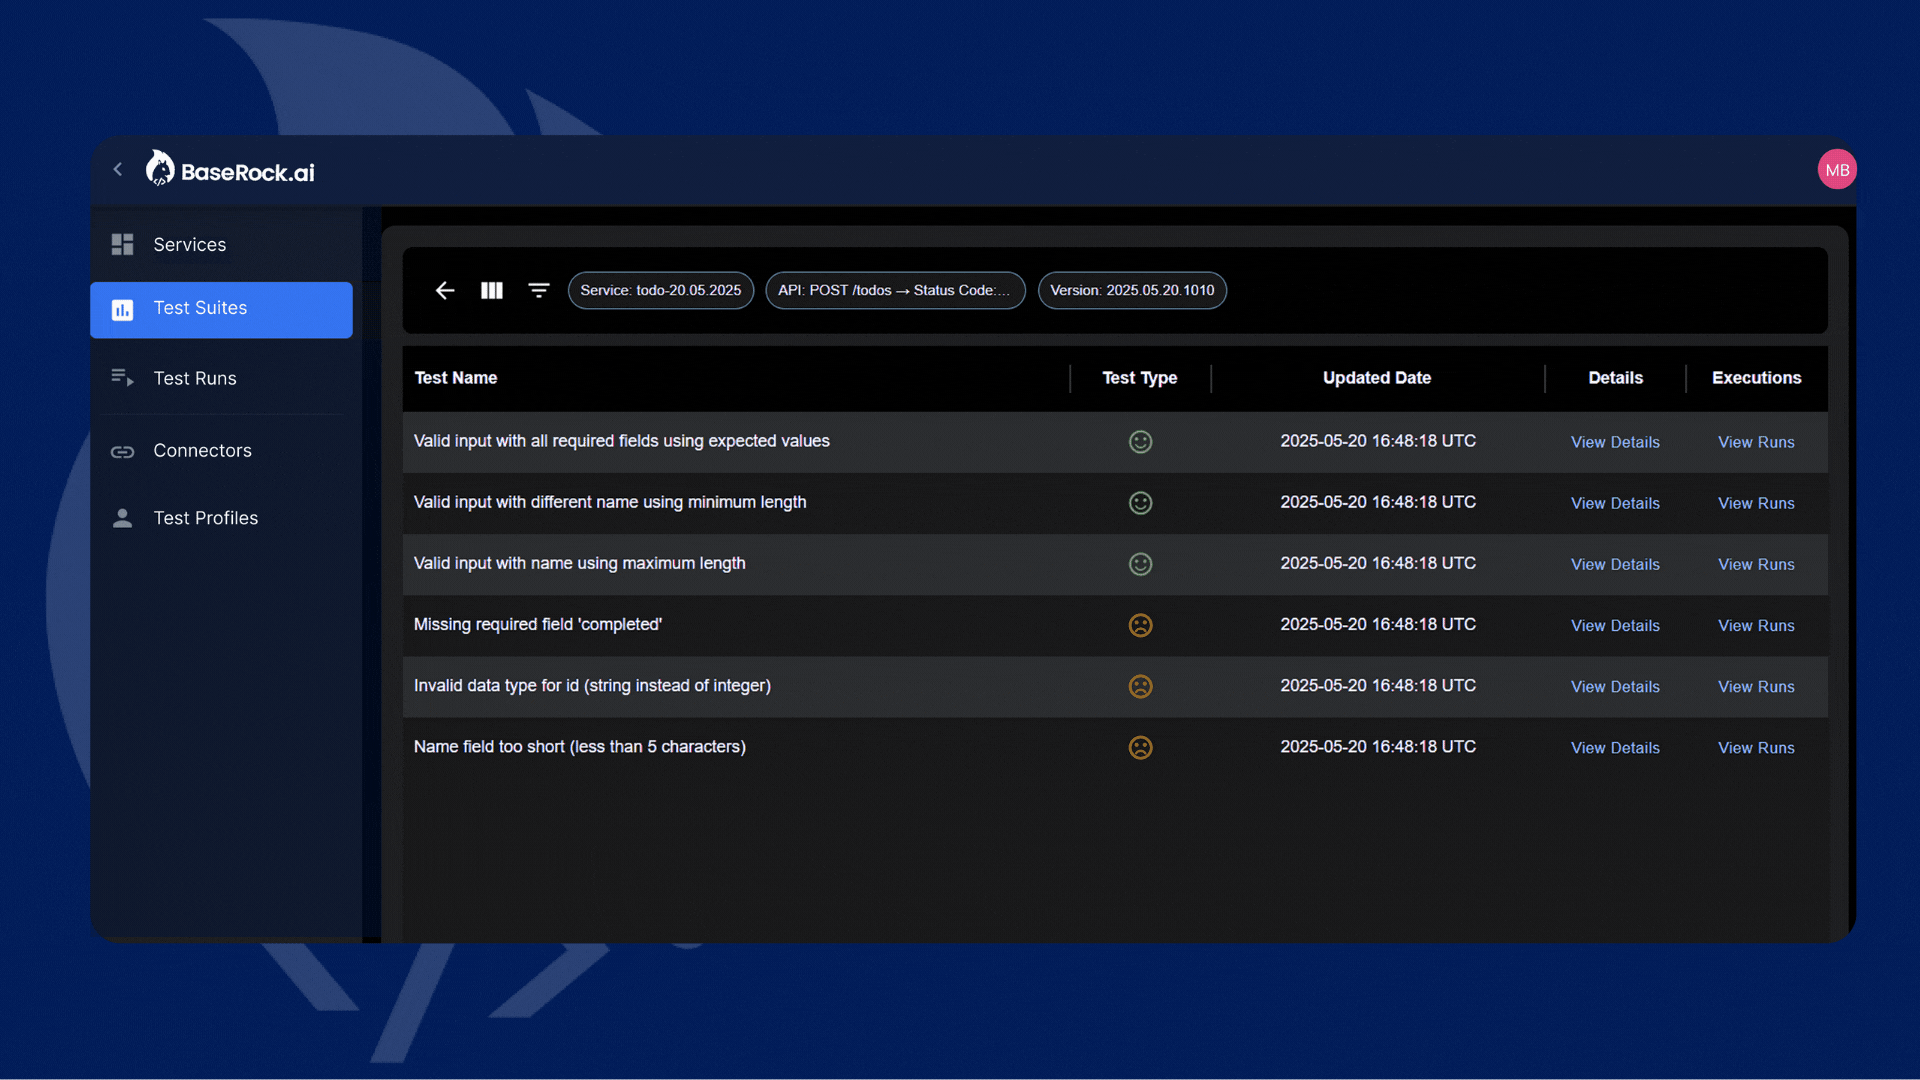Expand the API POST /todos filter chip
The image size is (1920, 1080).
(895, 290)
